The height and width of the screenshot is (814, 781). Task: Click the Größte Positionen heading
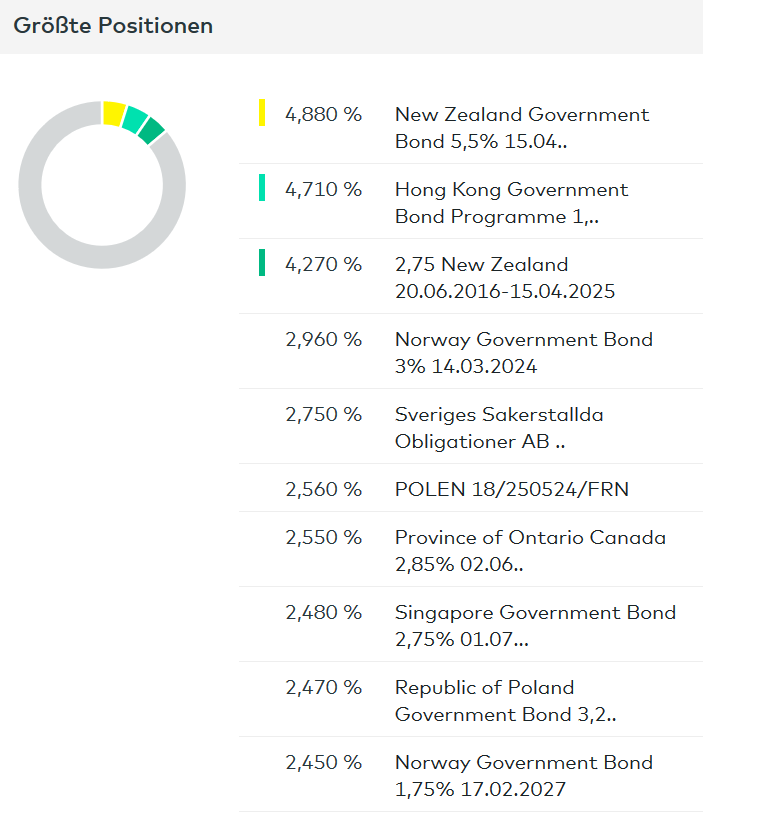113,26
